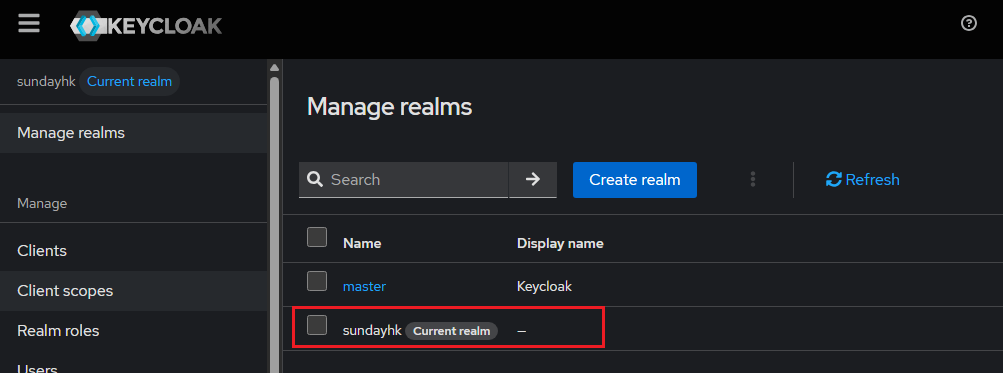Open the help question mark icon

(x=968, y=24)
